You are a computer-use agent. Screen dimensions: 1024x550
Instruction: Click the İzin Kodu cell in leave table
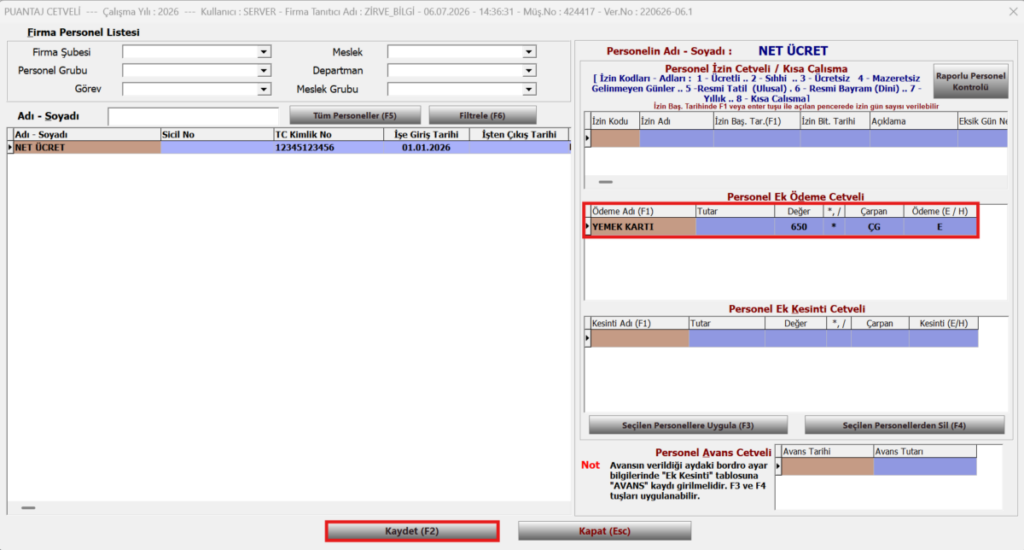point(615,138)
